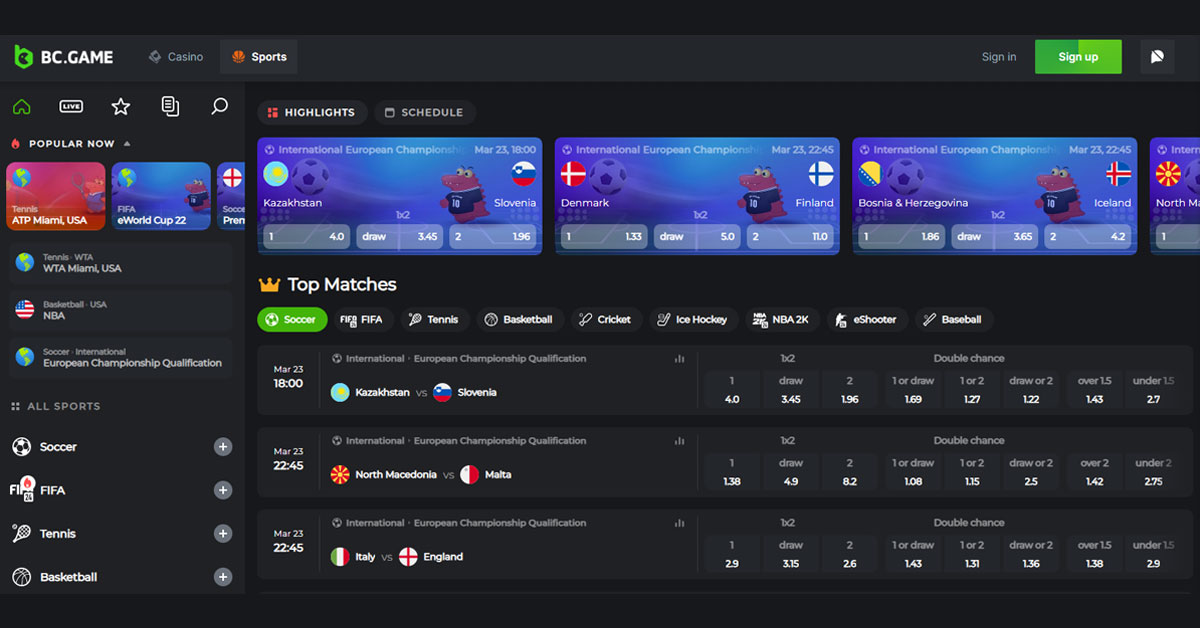The width and height of the screenshot is (1200, 628).
Task: Open the North Macedonia vs Malta match
Action: tap(421, 475)
